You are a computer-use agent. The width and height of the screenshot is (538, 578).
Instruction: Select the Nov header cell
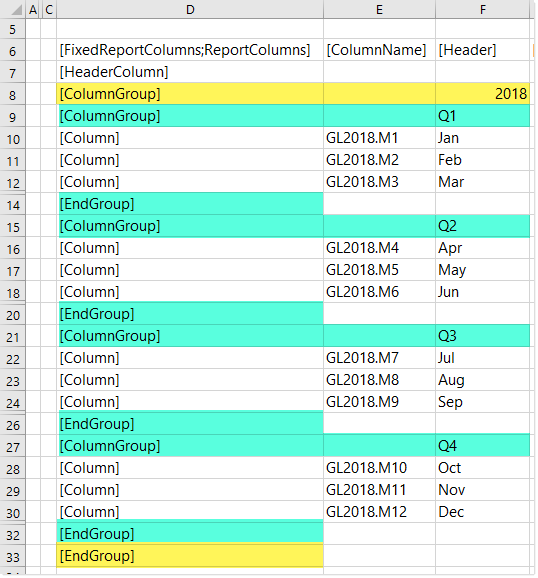482,490
